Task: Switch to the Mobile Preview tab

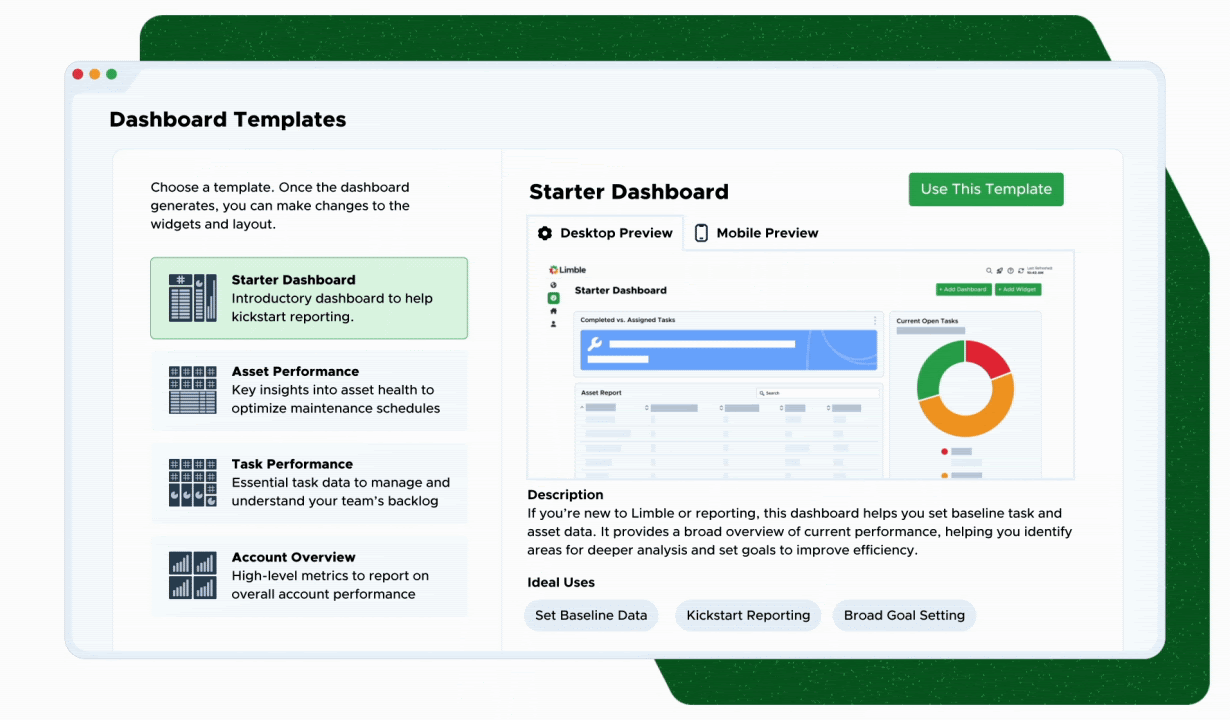Action: [756, 233]
